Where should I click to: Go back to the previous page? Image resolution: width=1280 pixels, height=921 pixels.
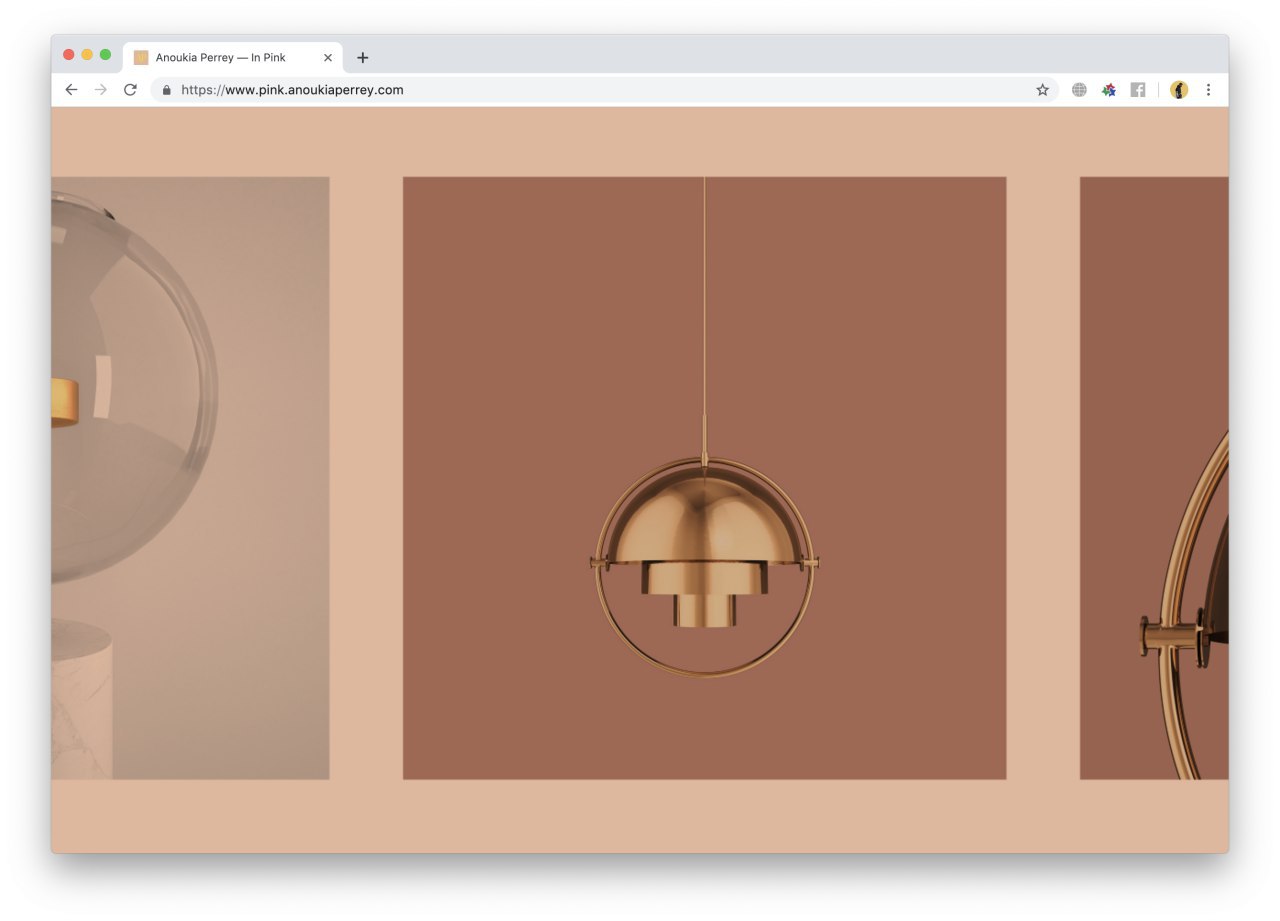(x=71, y=90)
